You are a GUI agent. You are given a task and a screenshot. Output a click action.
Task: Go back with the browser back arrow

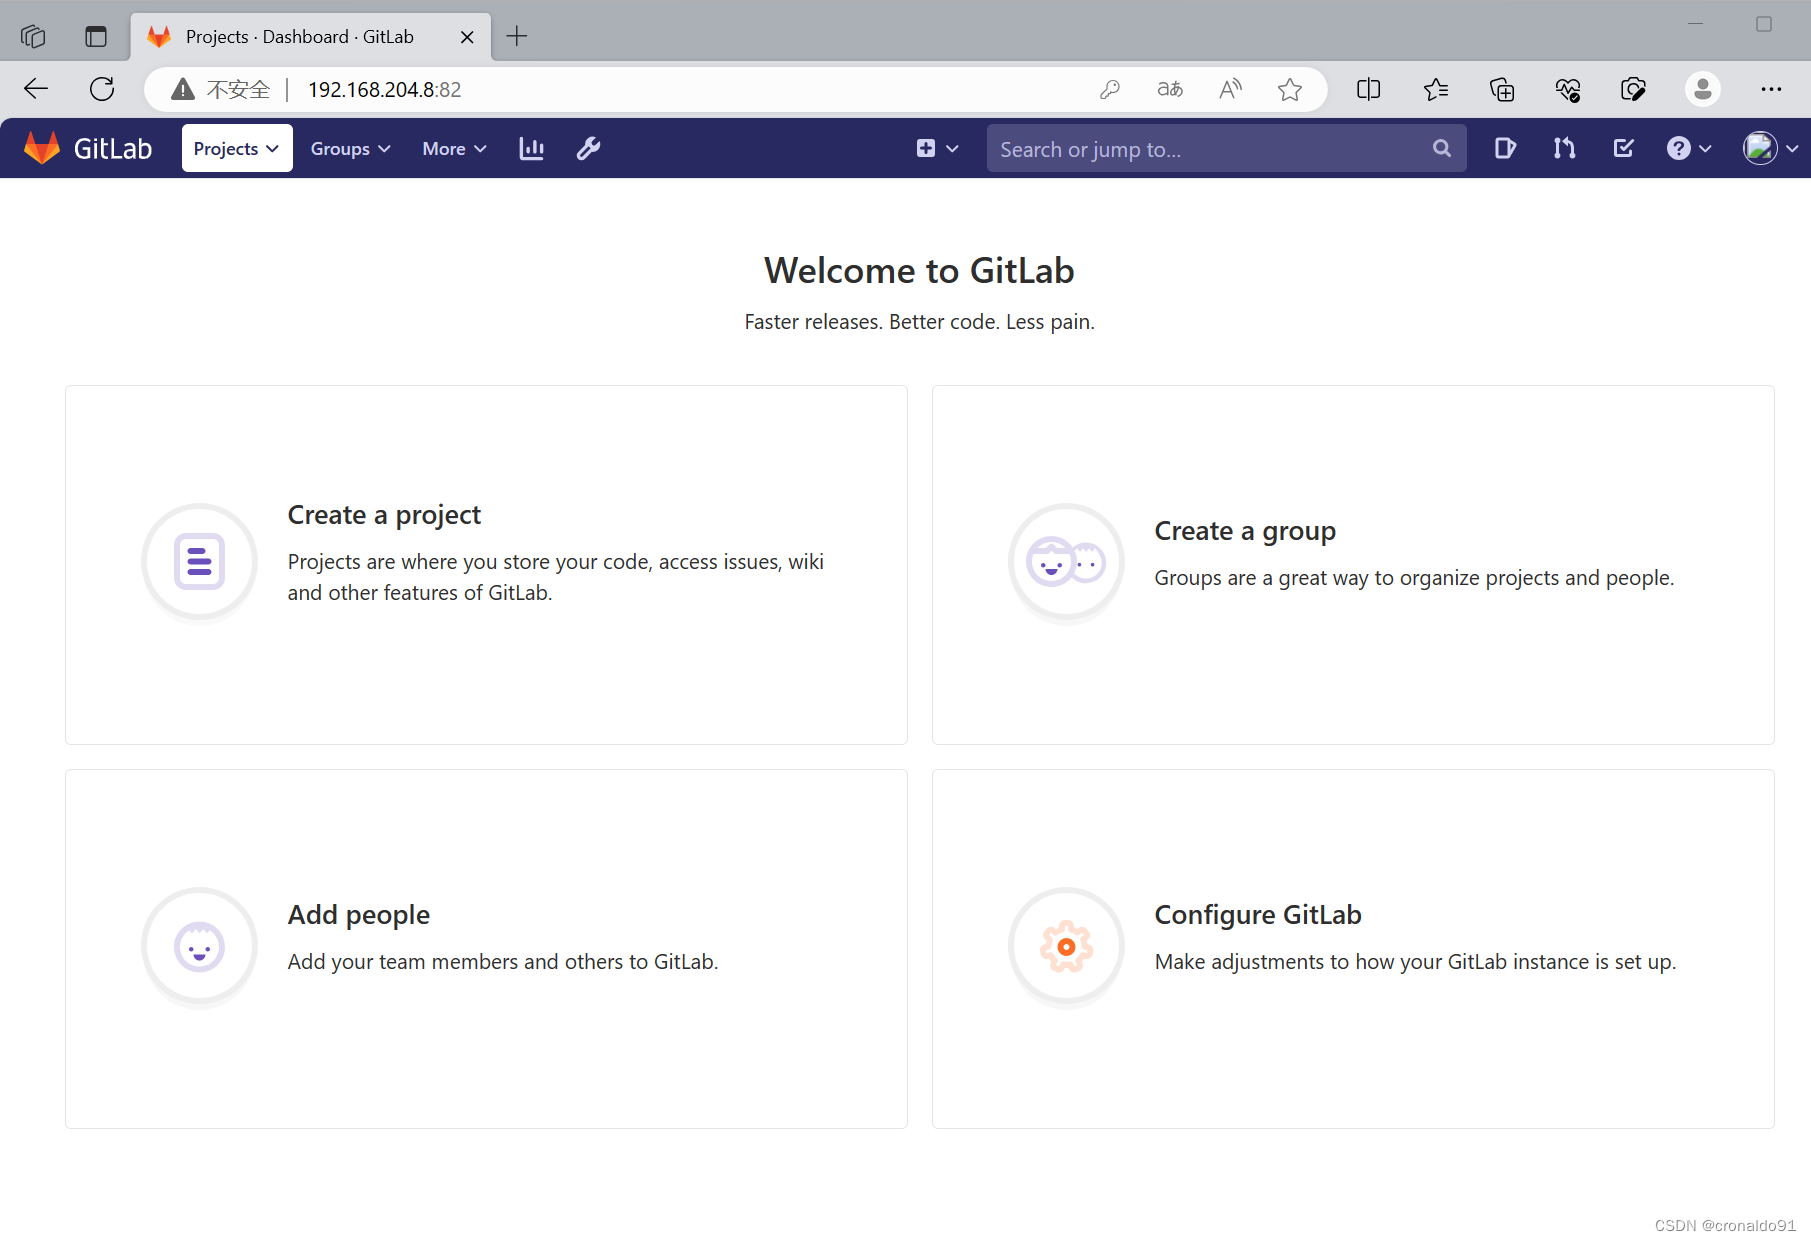tap(36, 89)
